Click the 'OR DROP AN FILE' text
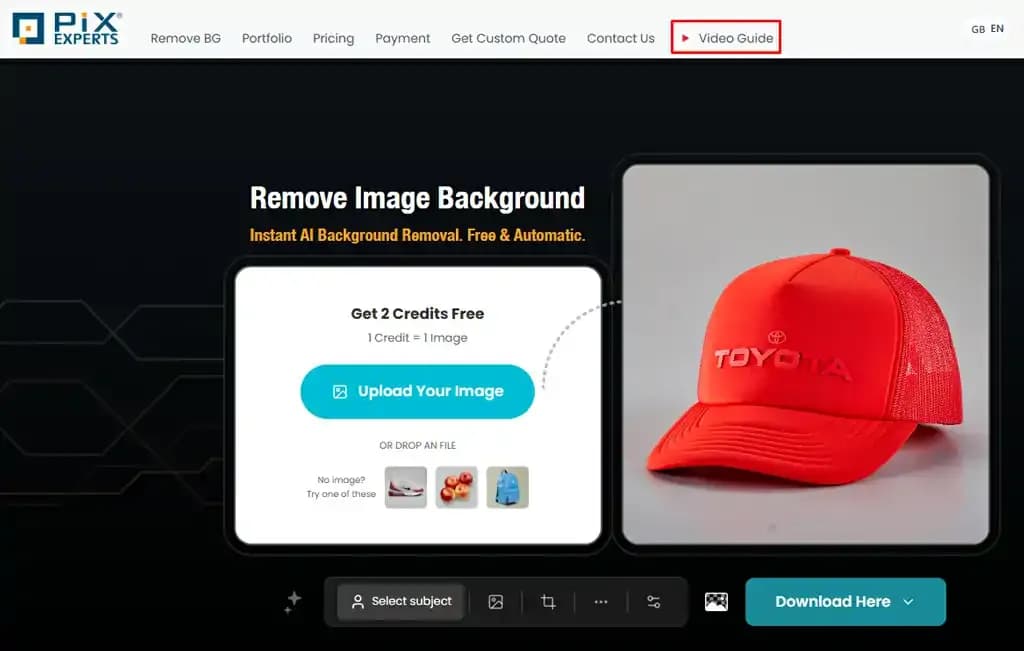1024x651 pixels. point(417,445)
